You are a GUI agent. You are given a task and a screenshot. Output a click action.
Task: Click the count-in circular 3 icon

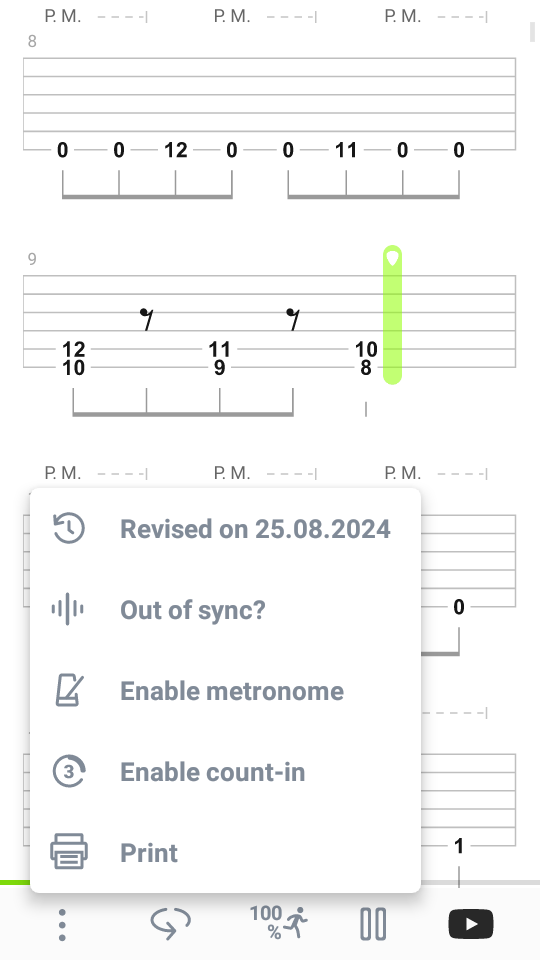(x=69, y=771)
